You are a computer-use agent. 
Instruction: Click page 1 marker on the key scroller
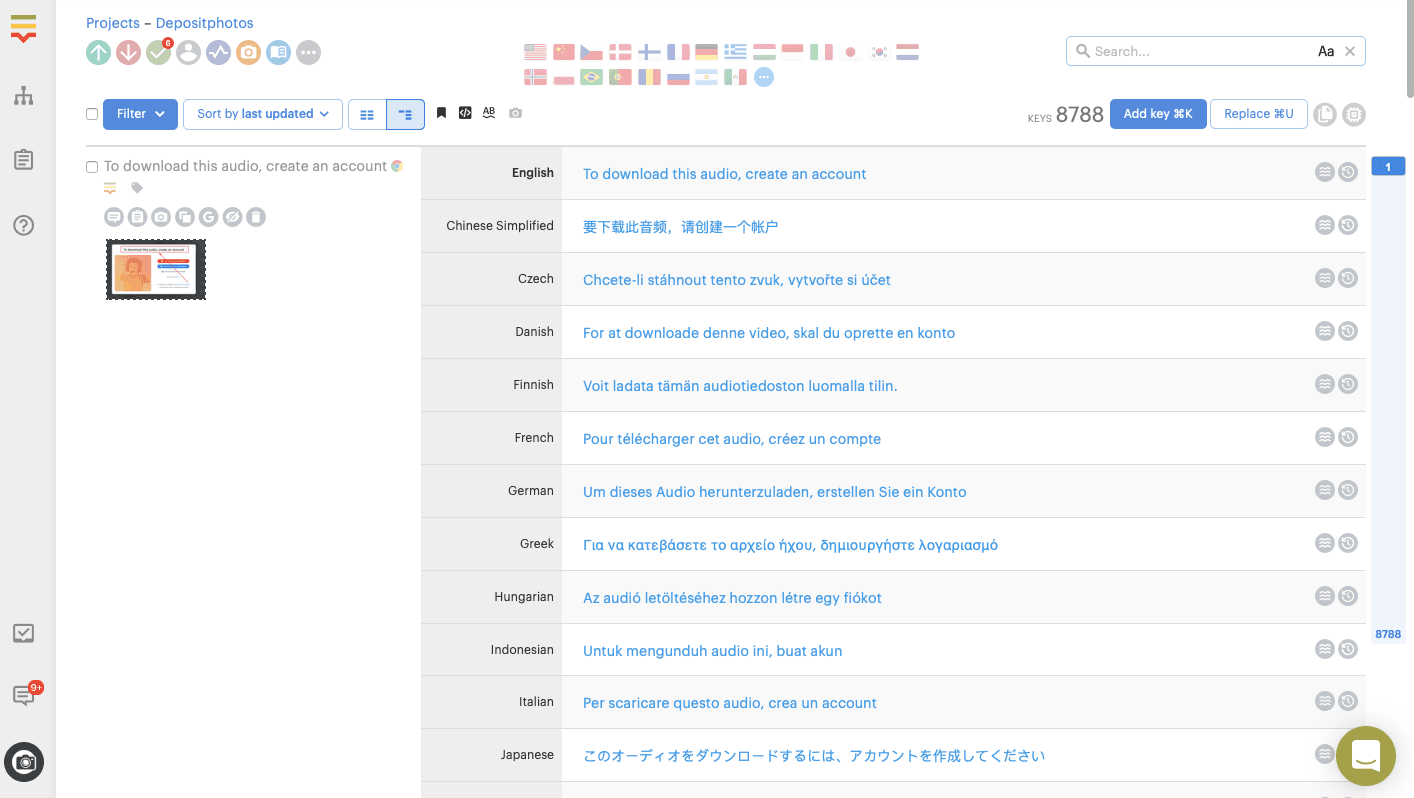1388,167
